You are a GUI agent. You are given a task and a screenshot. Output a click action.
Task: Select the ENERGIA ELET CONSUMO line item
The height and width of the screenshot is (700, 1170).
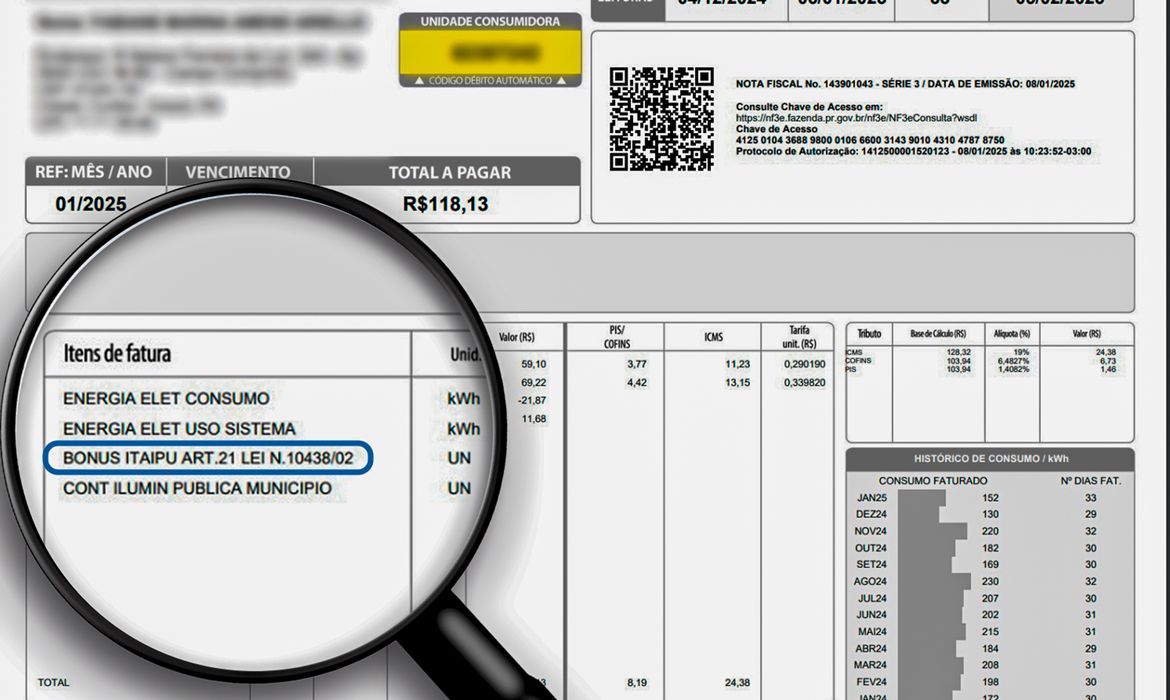166,399
